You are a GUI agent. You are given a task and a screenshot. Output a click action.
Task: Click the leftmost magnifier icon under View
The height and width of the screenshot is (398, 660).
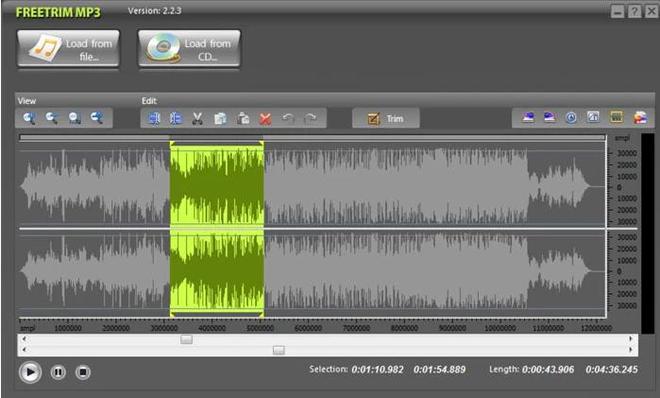click(x=29, y=118)
